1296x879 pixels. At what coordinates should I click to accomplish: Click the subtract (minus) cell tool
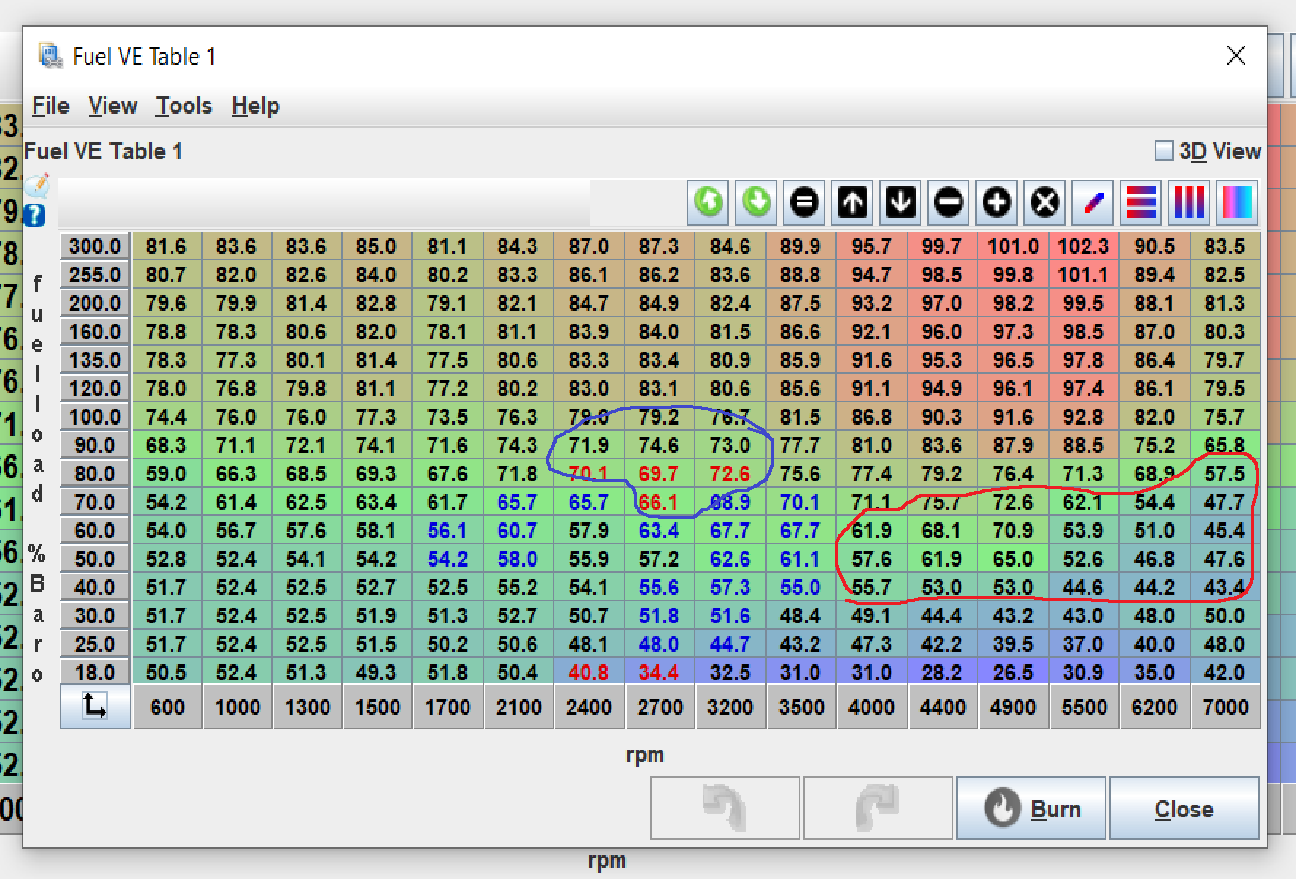948,203
